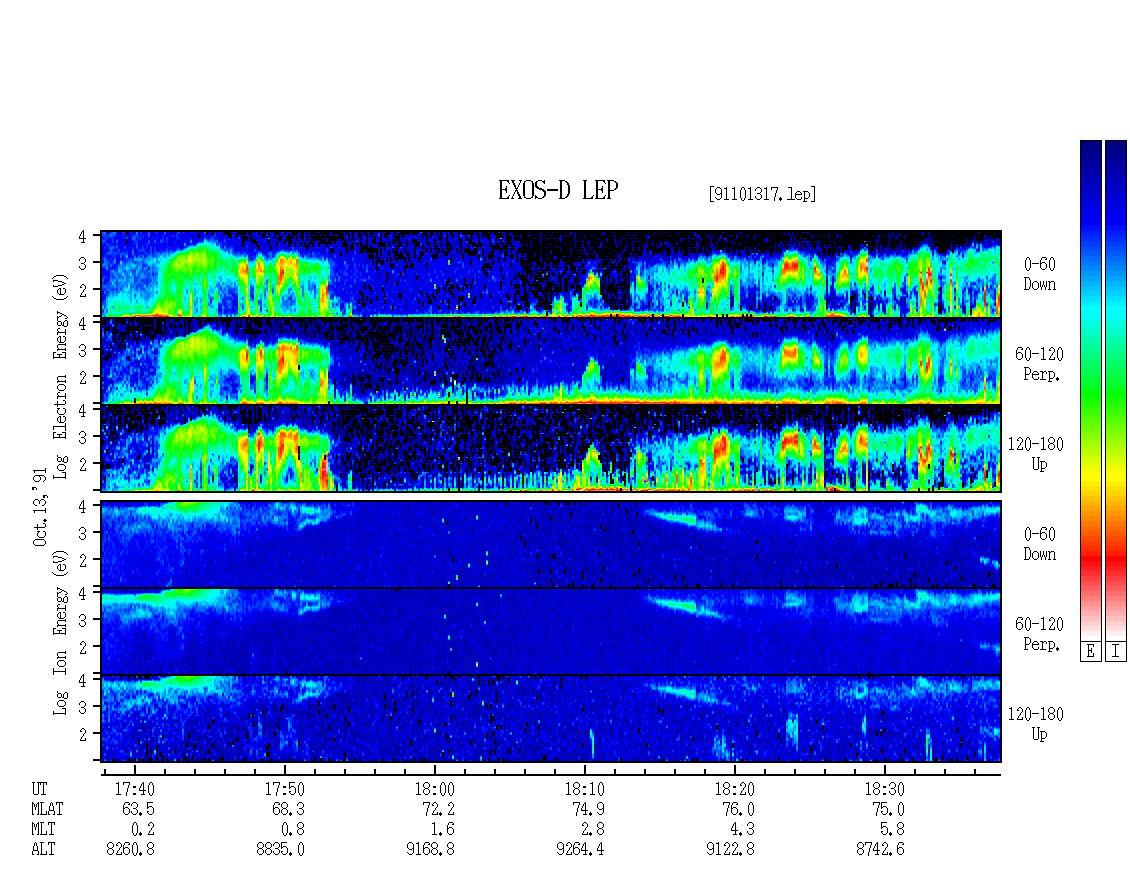Click the ALT value 8835.0
The height and width of the screenshot is (875, 1130).
coord(280,850)
